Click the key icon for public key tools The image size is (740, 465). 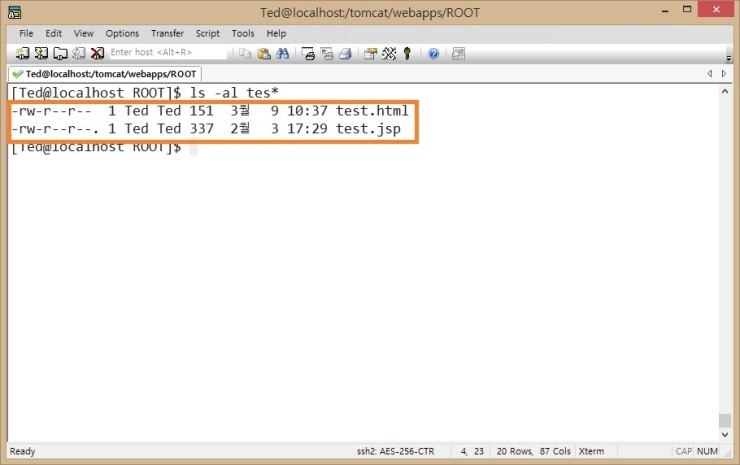407,53
